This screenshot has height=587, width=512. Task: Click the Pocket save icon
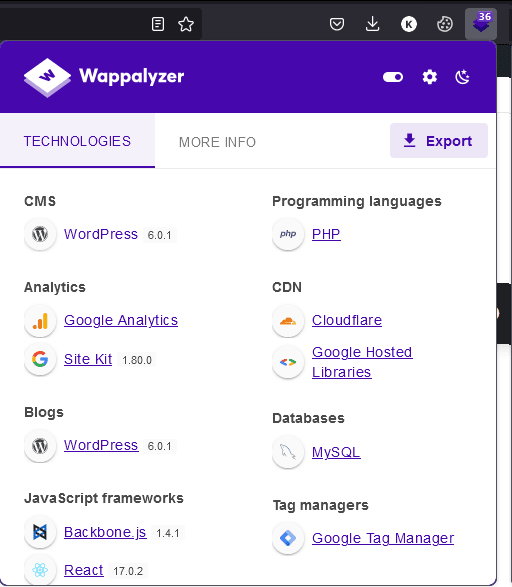337,24
